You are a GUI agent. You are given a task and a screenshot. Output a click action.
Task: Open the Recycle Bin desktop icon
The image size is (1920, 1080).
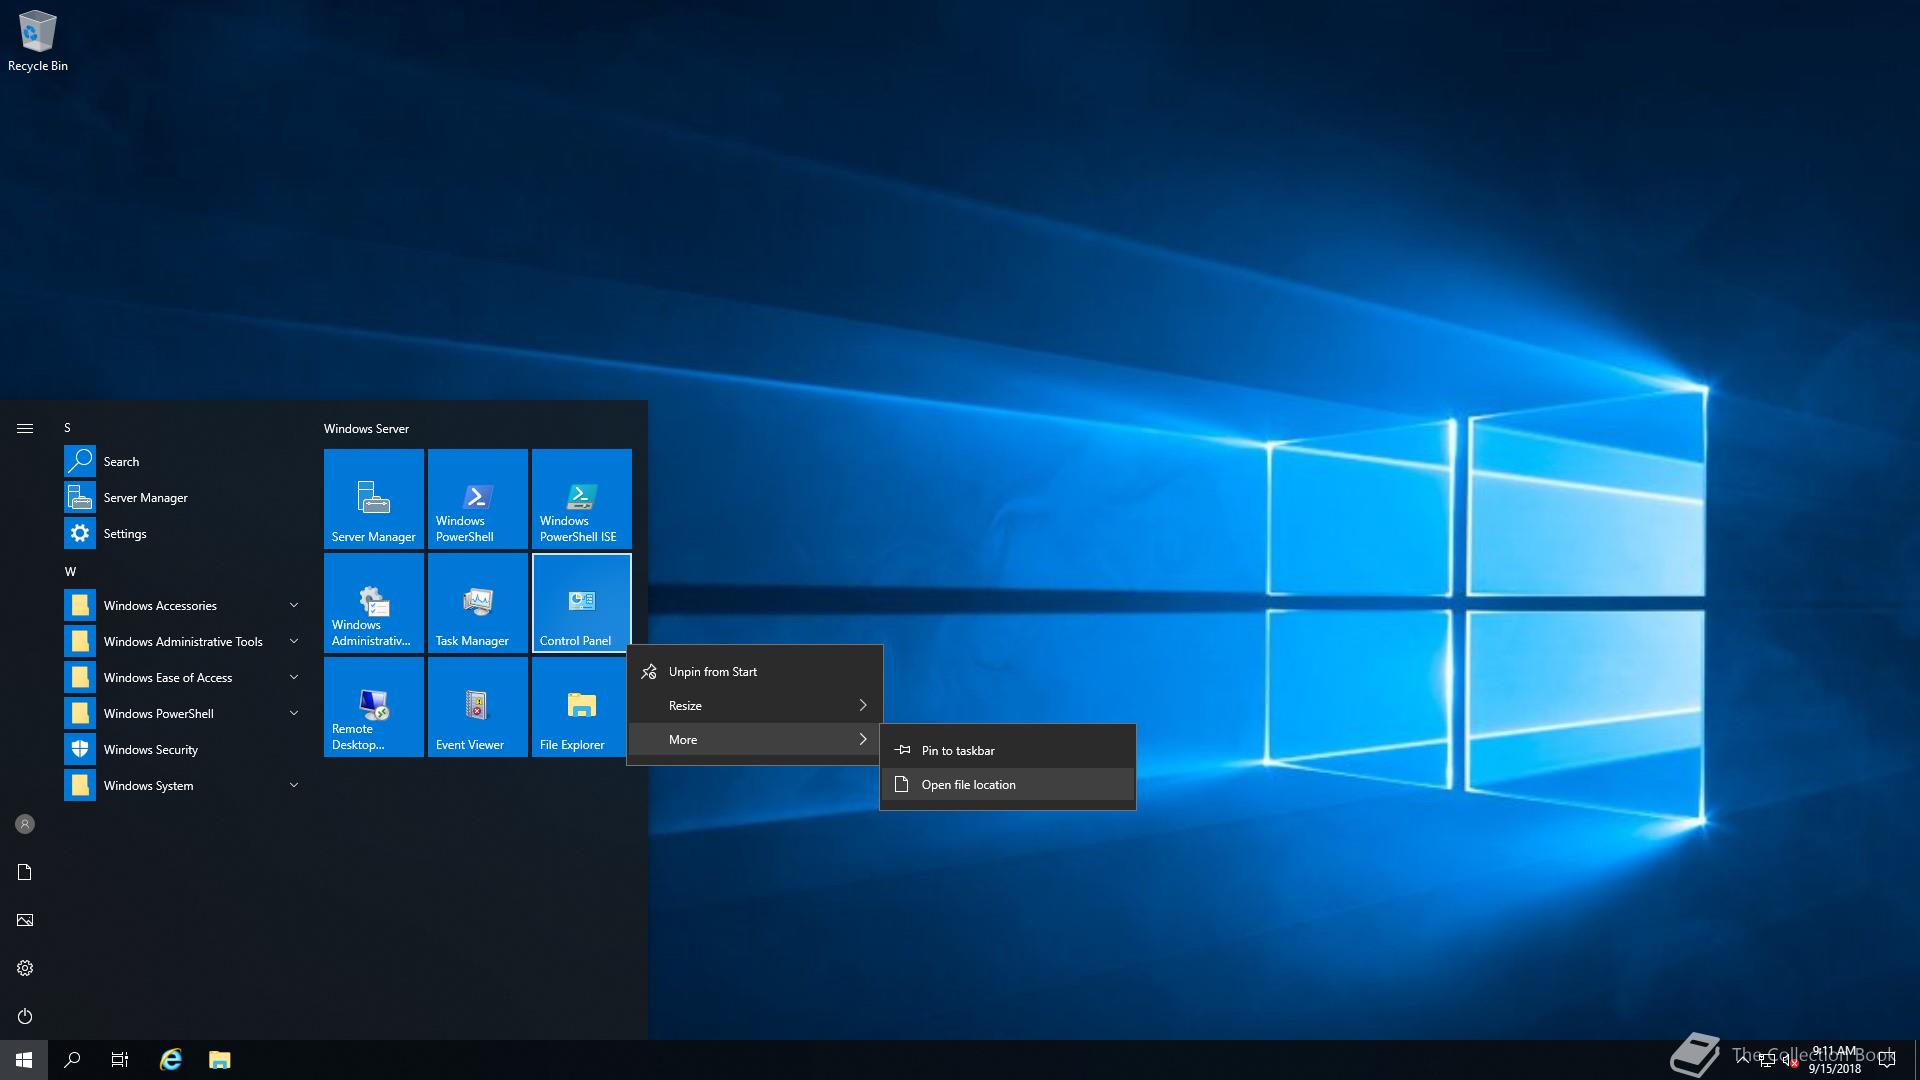click(x=38, y=41)
